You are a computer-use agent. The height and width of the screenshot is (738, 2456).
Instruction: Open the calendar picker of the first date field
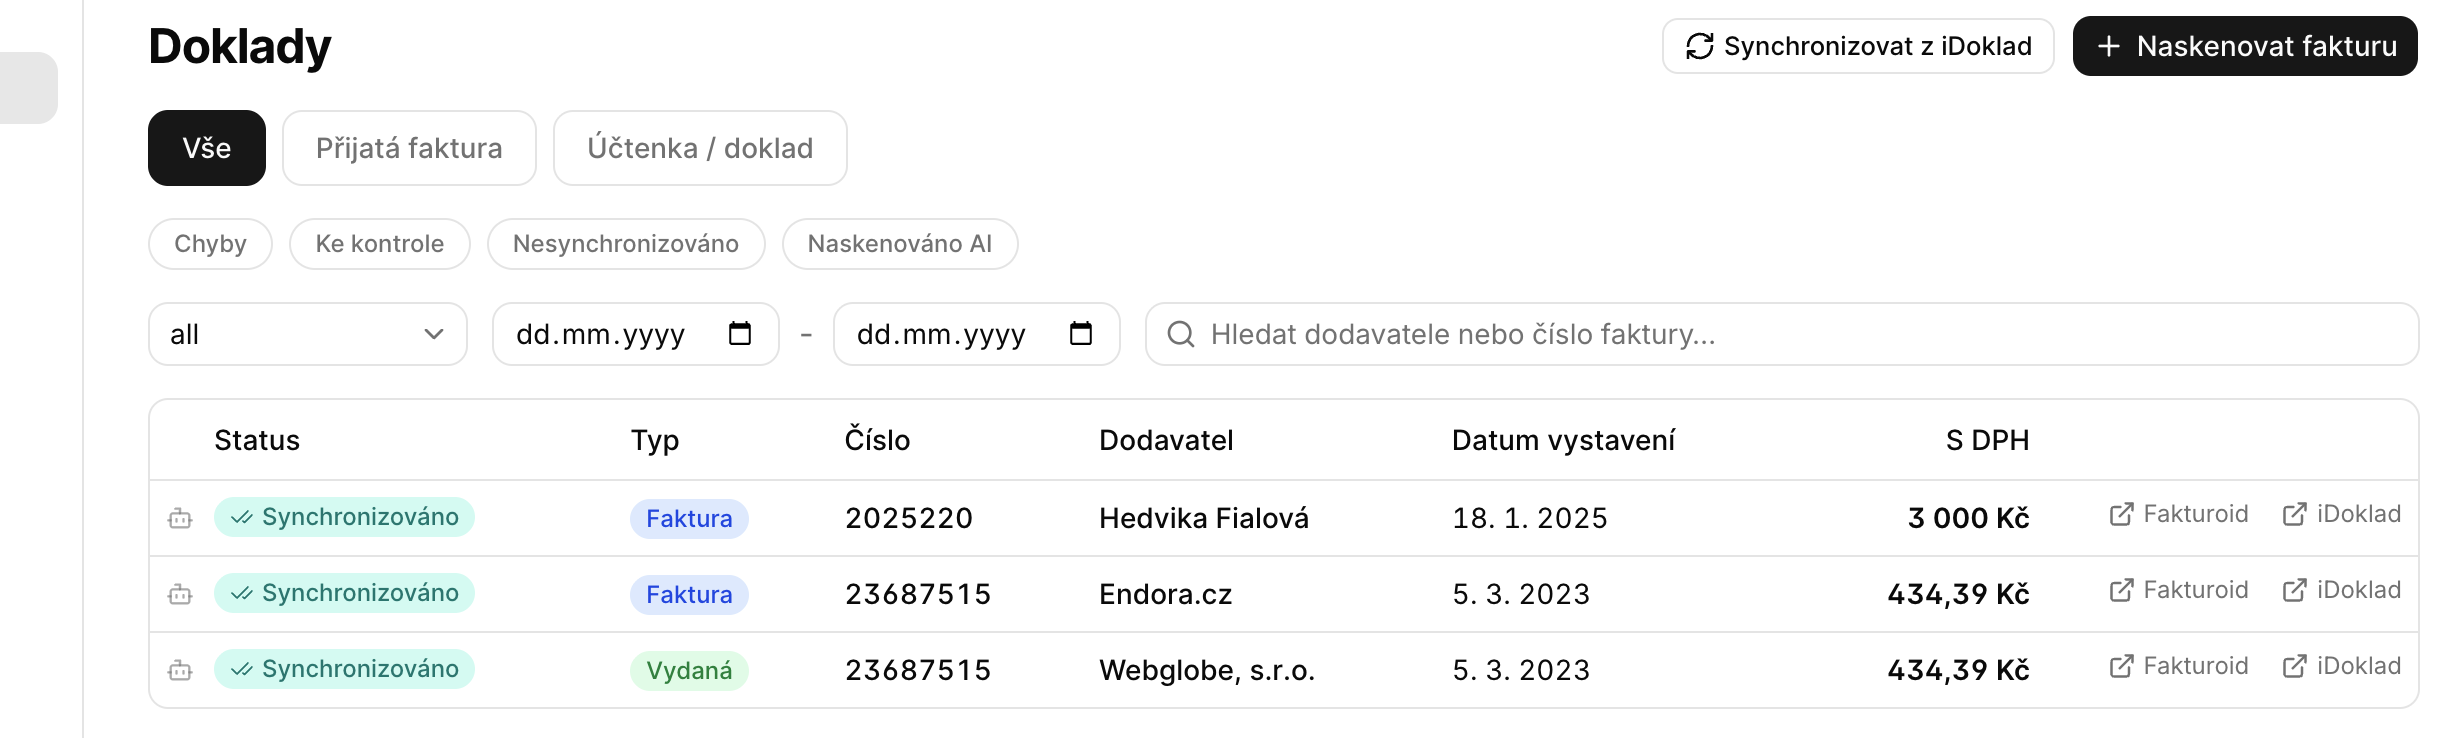740,333
